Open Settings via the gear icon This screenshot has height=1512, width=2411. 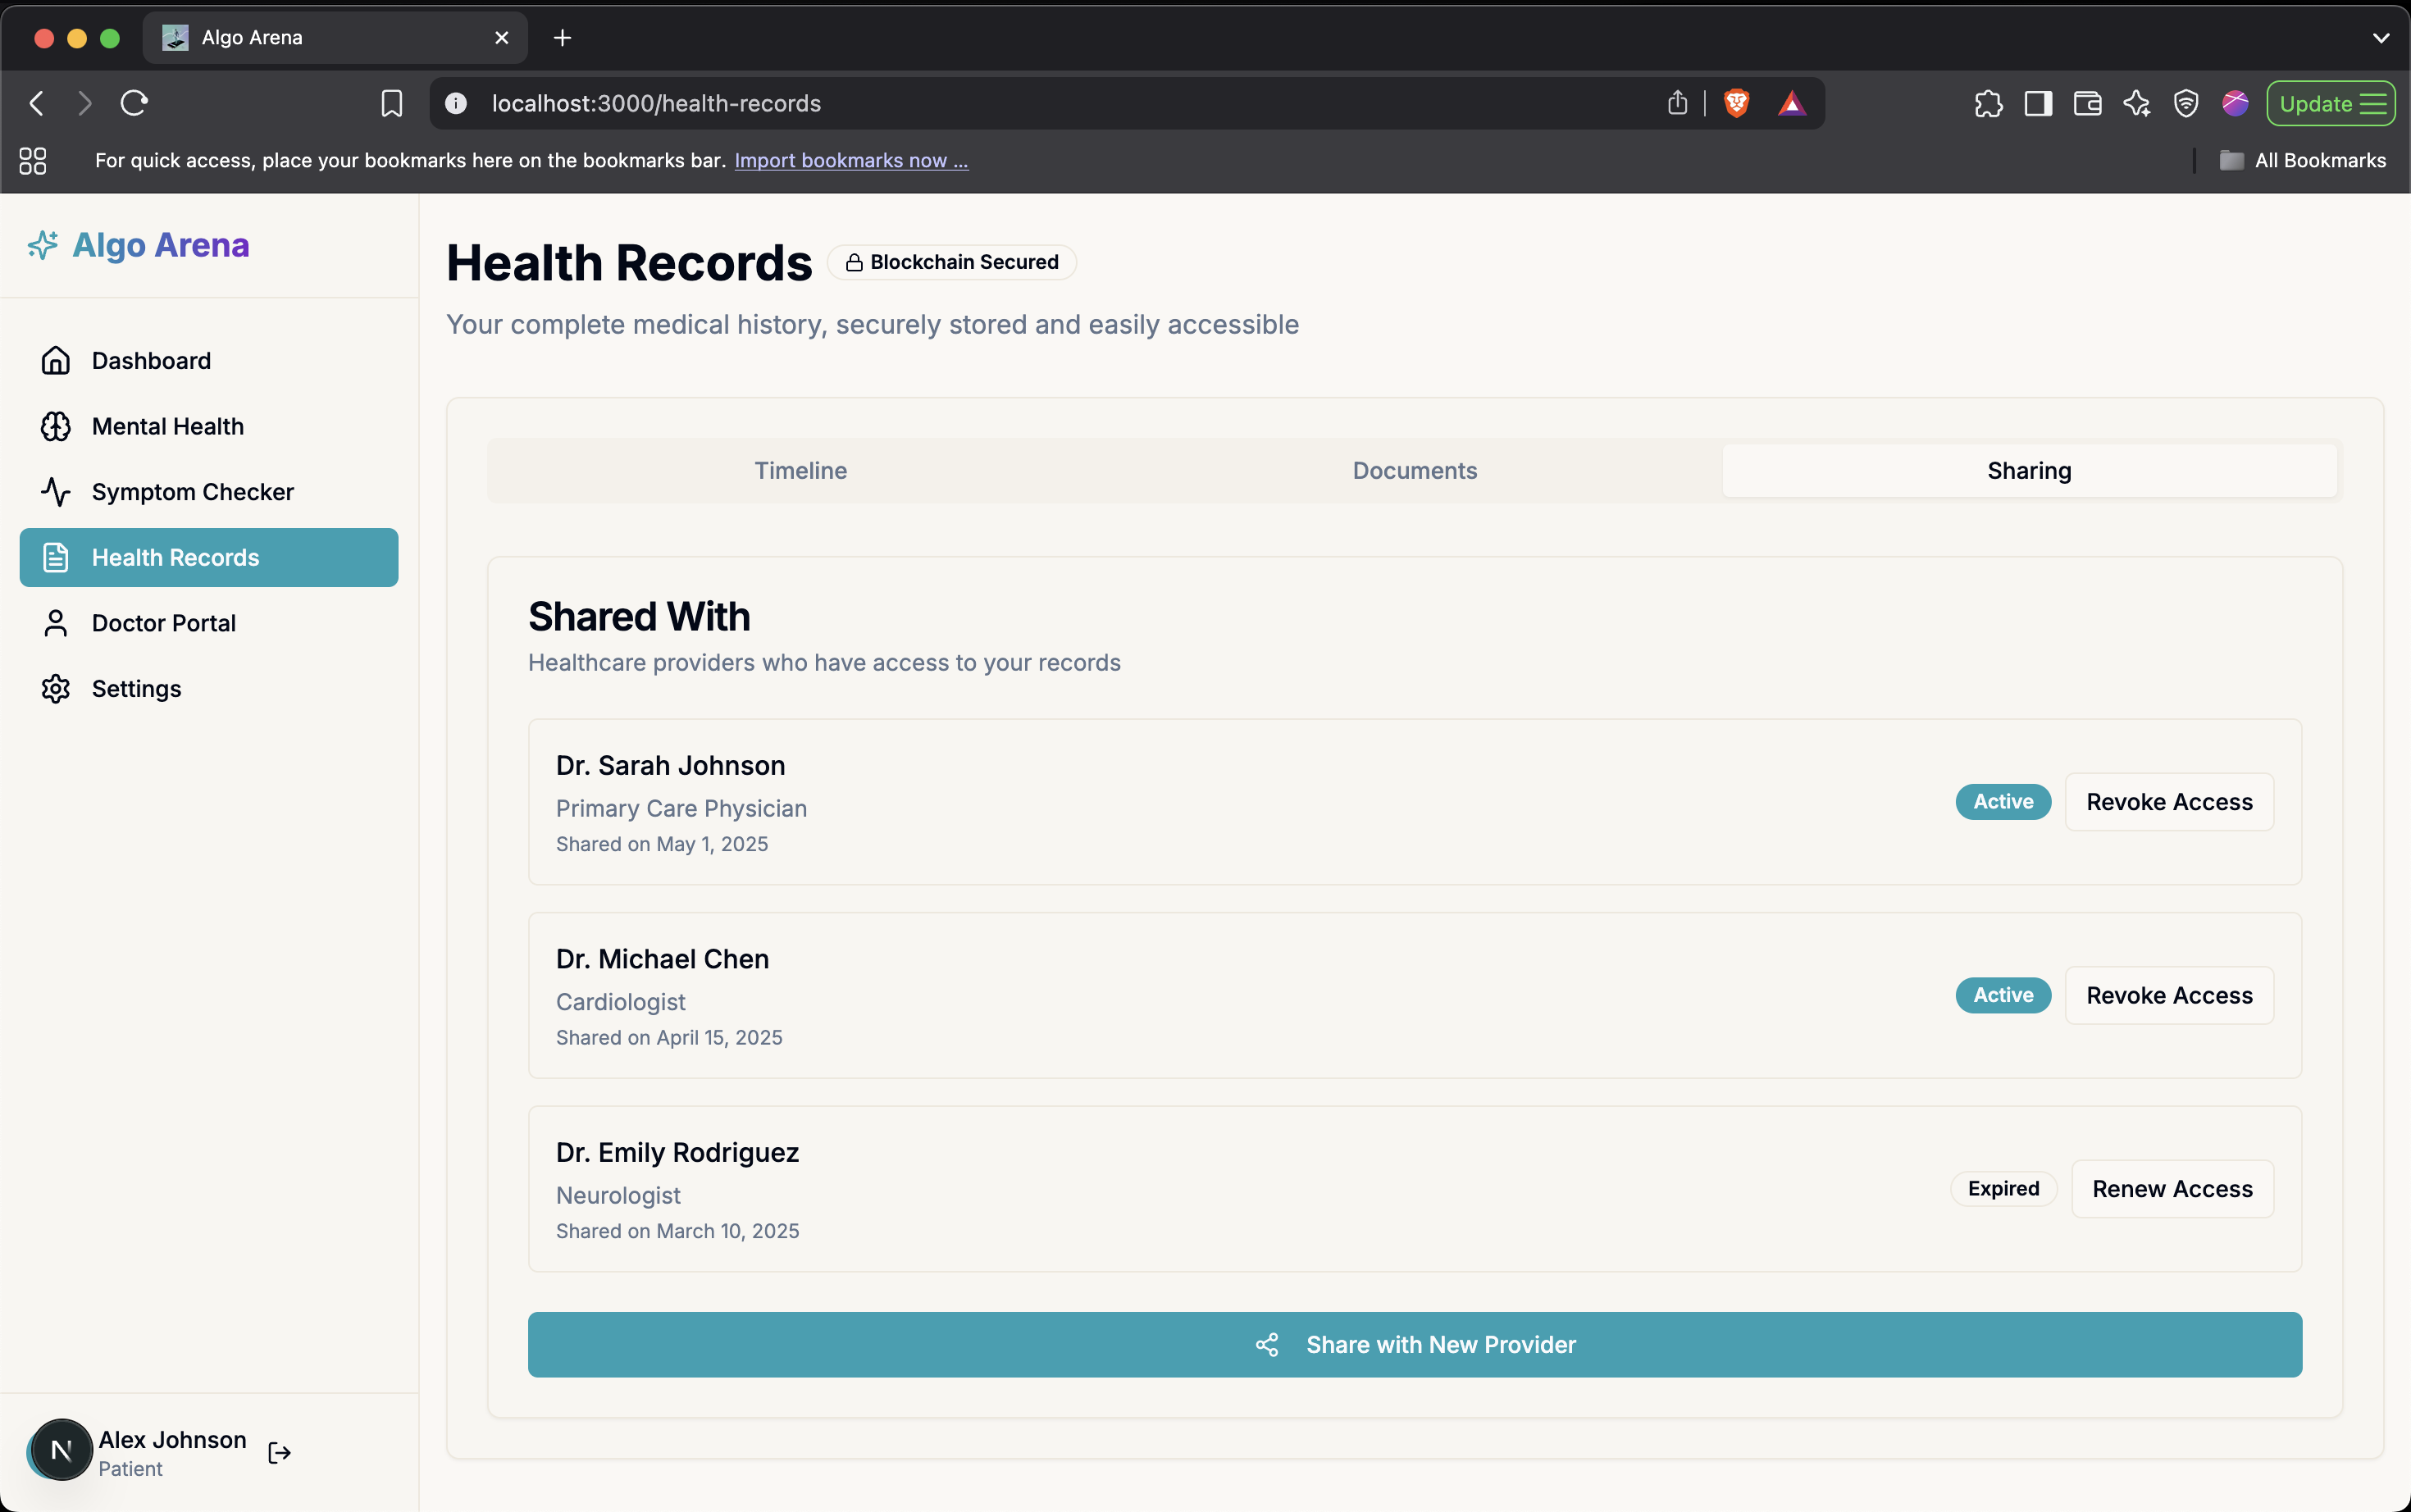pos(56,689)
